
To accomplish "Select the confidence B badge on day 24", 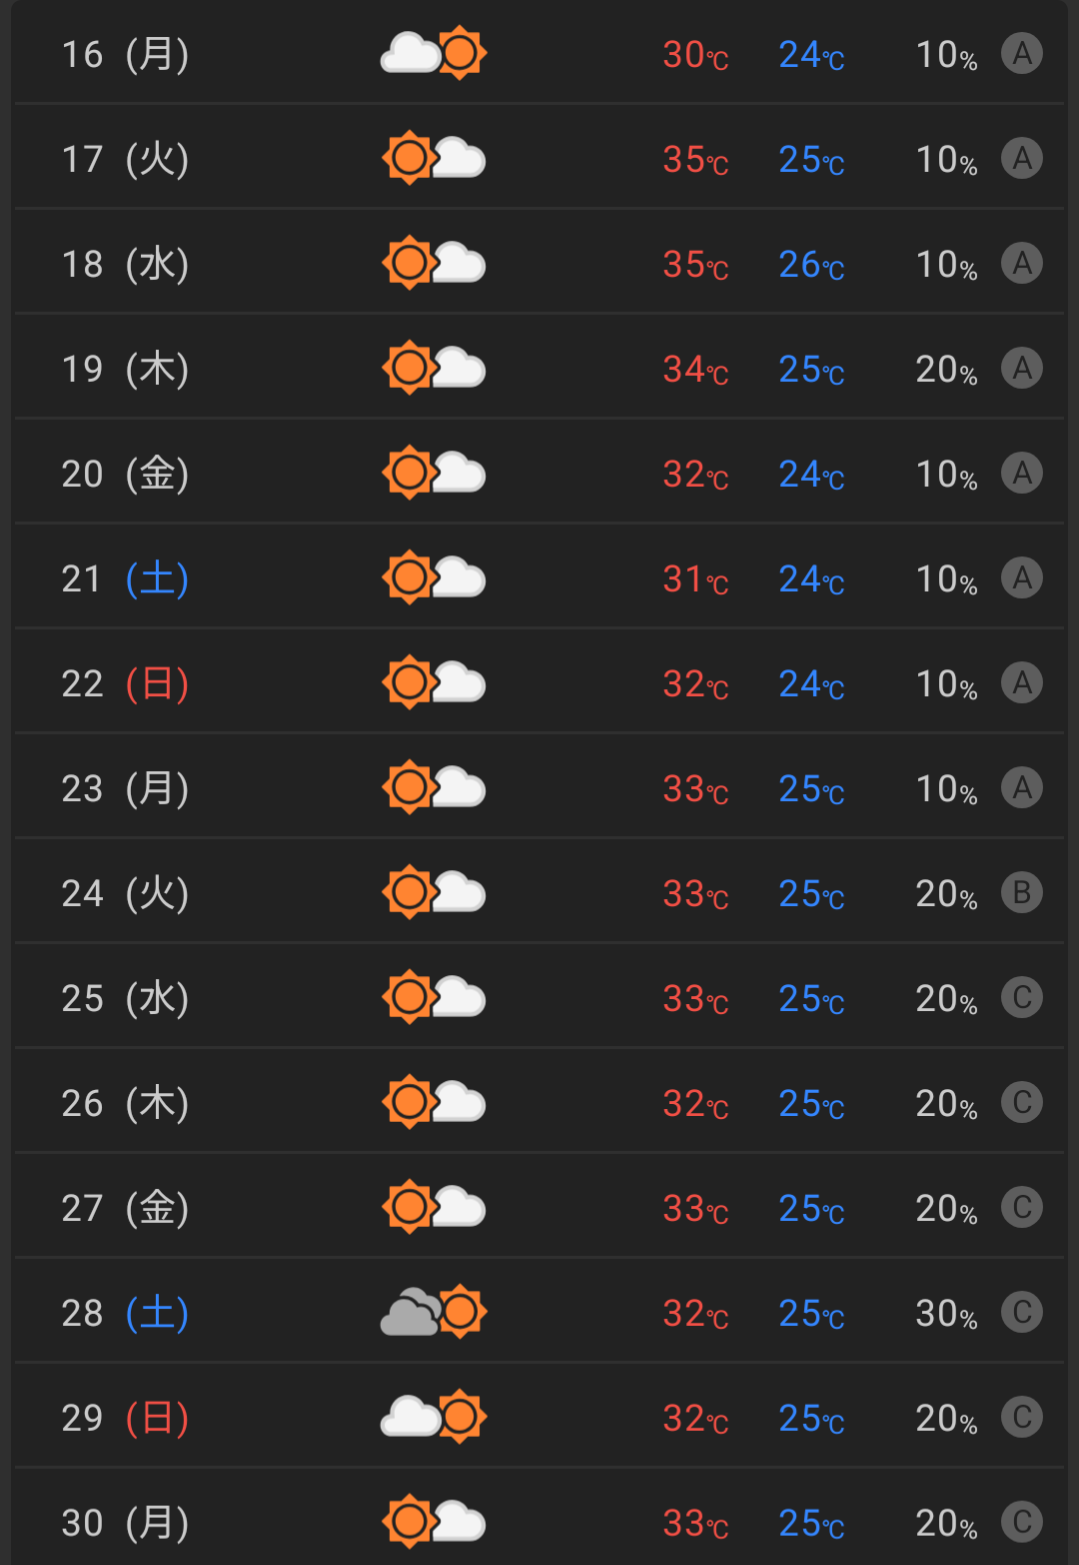I will (x=1022, y=892).
